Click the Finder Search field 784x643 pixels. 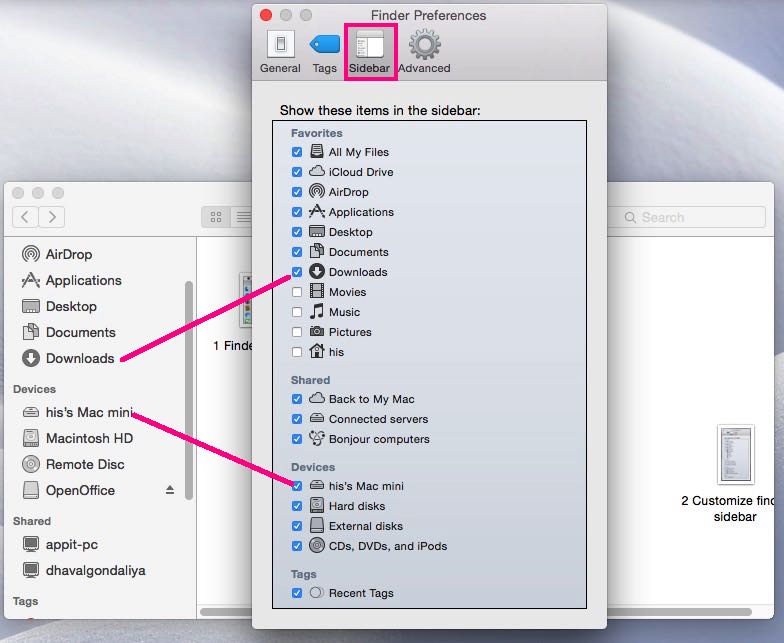click(x=690, y=217)
